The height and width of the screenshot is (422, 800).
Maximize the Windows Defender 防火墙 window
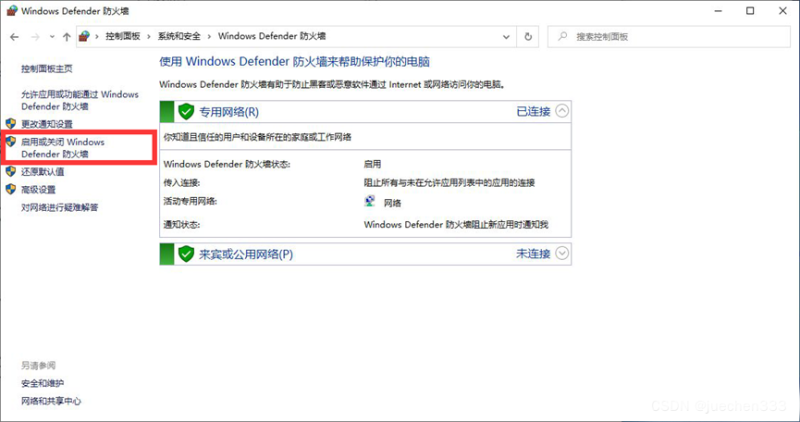[750, 11]
